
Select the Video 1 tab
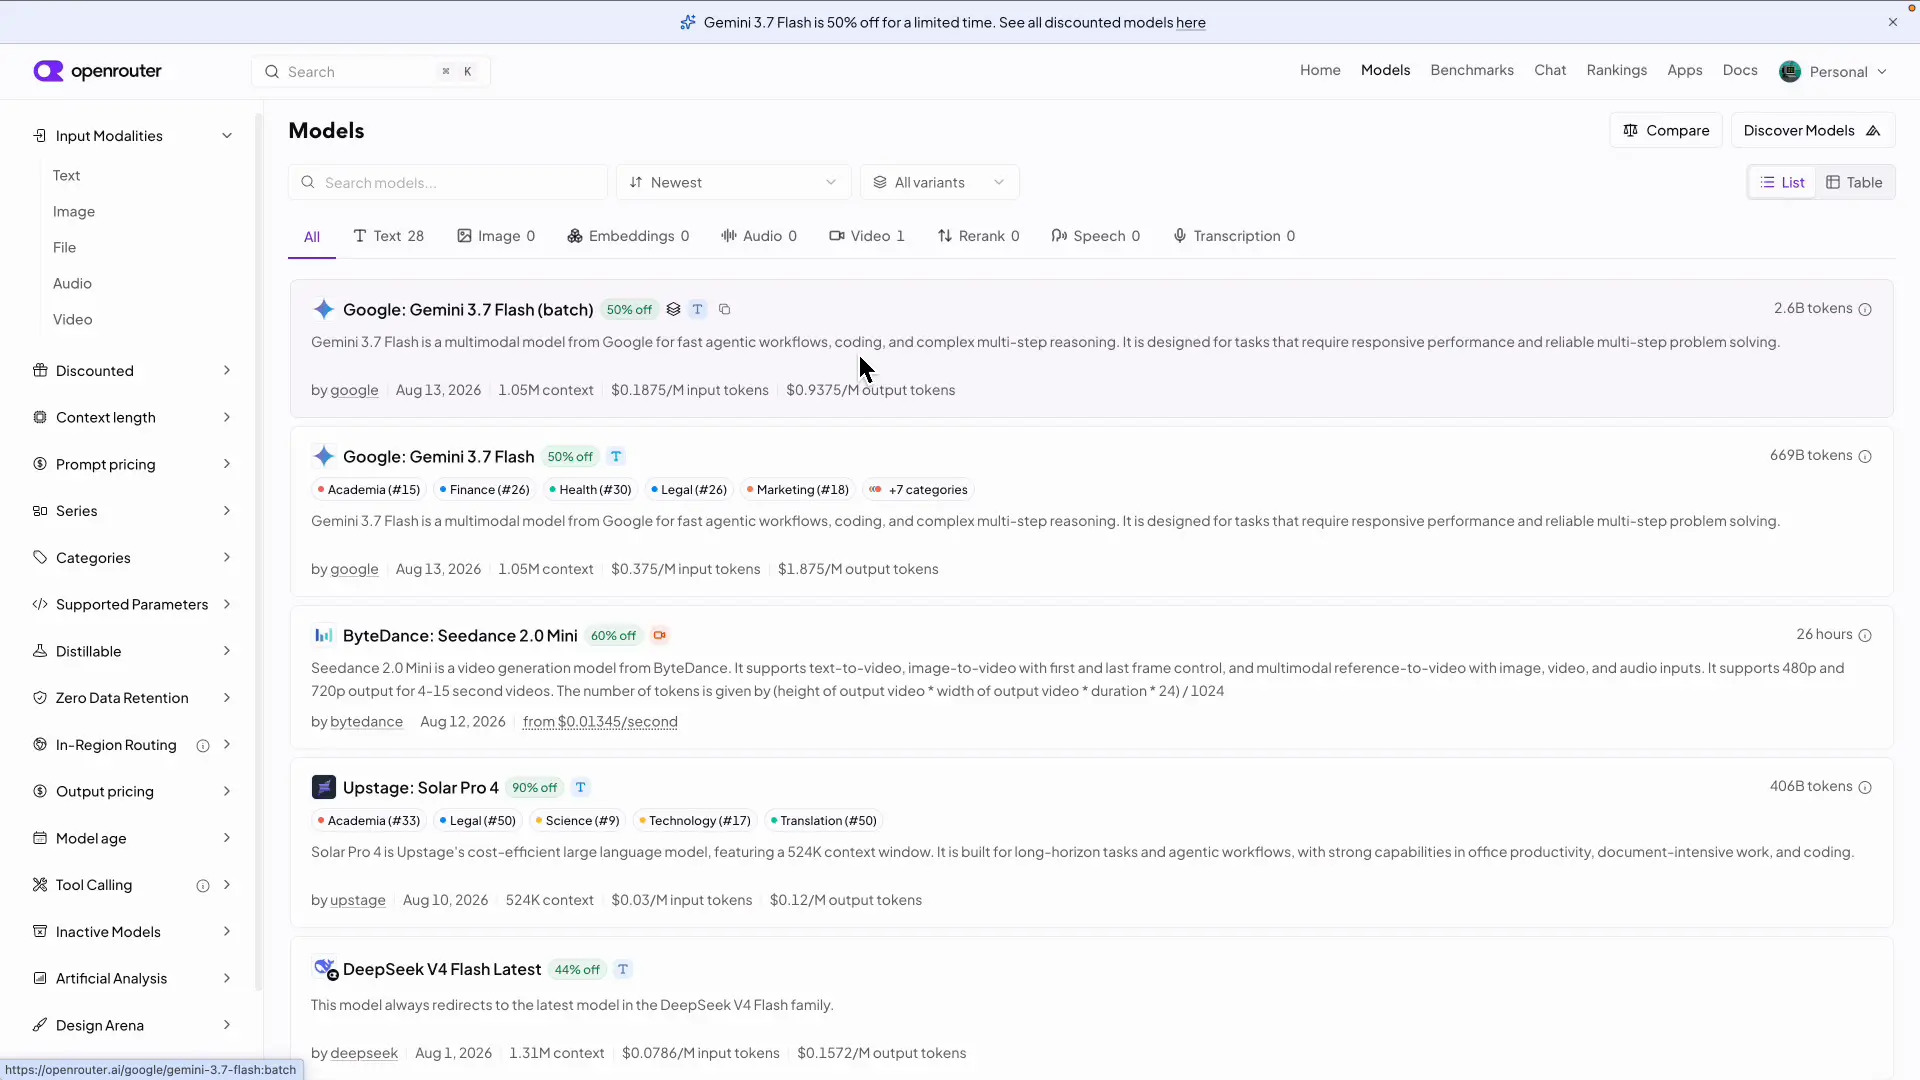point(866,236)
